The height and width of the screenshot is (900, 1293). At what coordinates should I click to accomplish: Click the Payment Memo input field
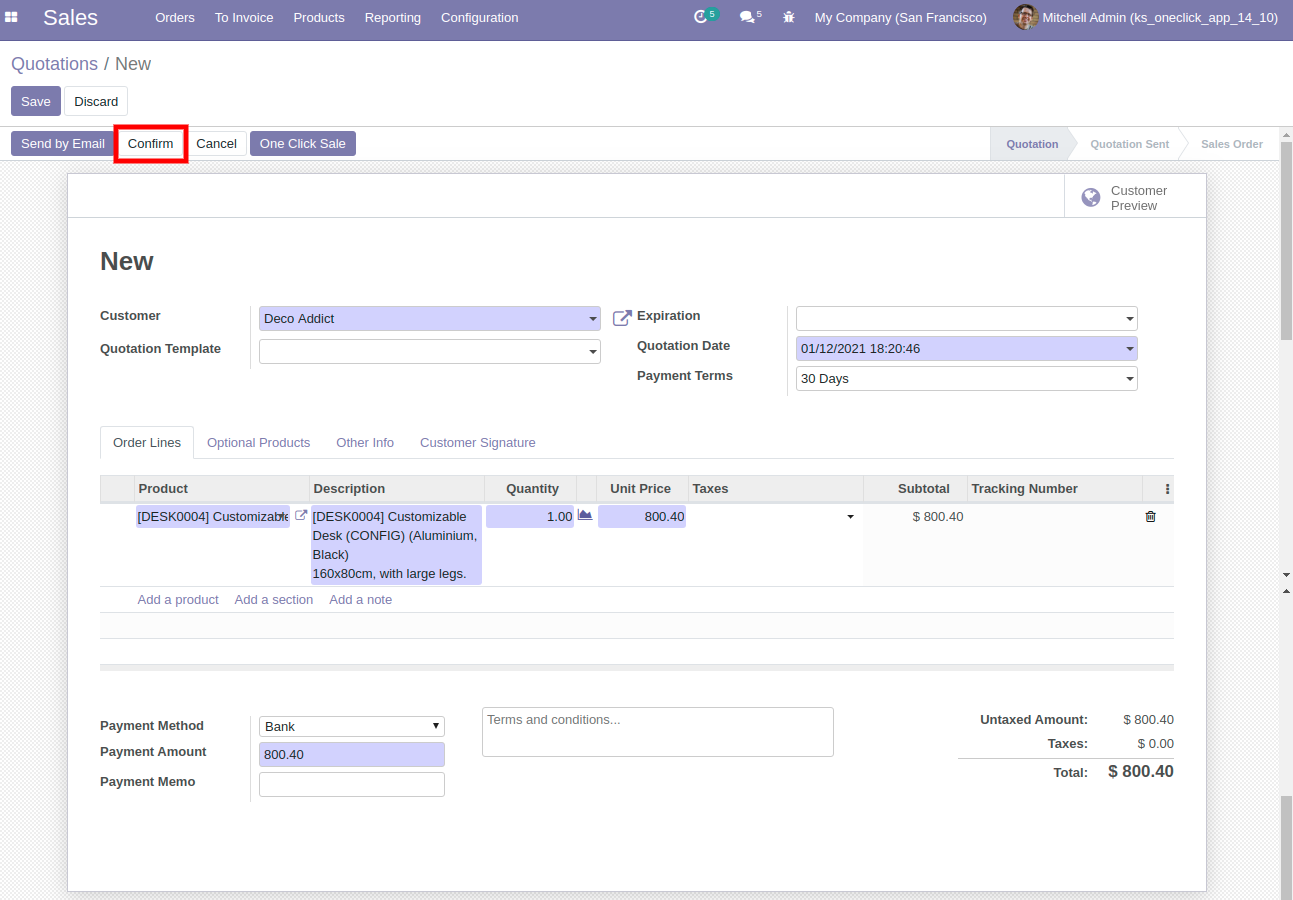(x=352, y=785)
